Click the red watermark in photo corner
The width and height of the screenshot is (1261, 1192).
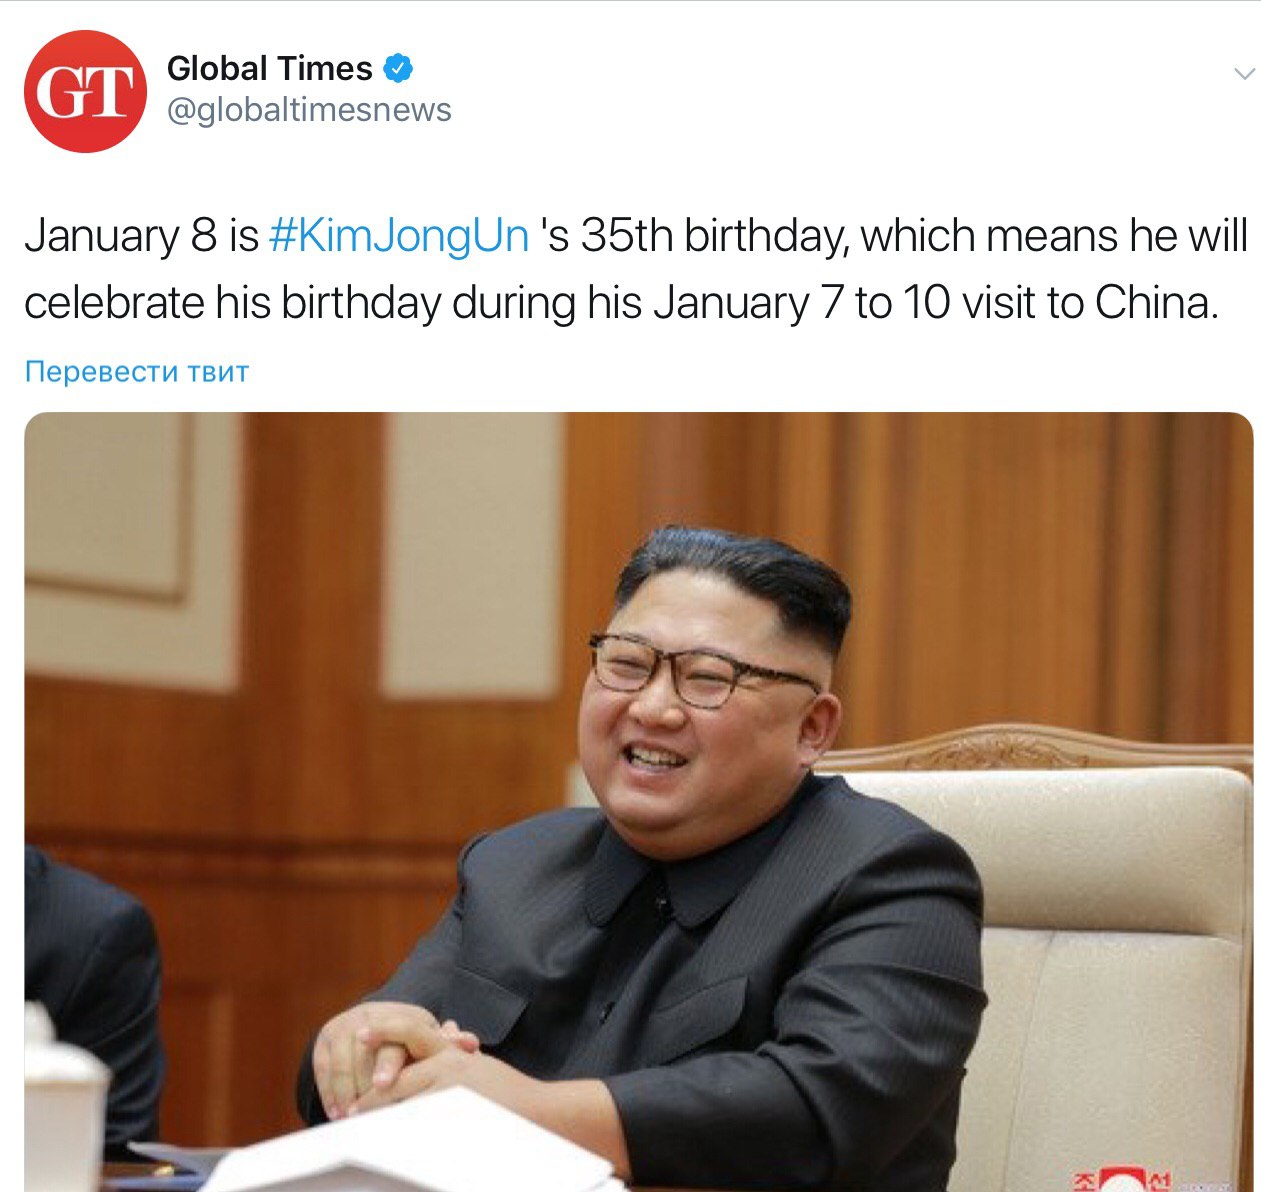coord(1125,1180)
